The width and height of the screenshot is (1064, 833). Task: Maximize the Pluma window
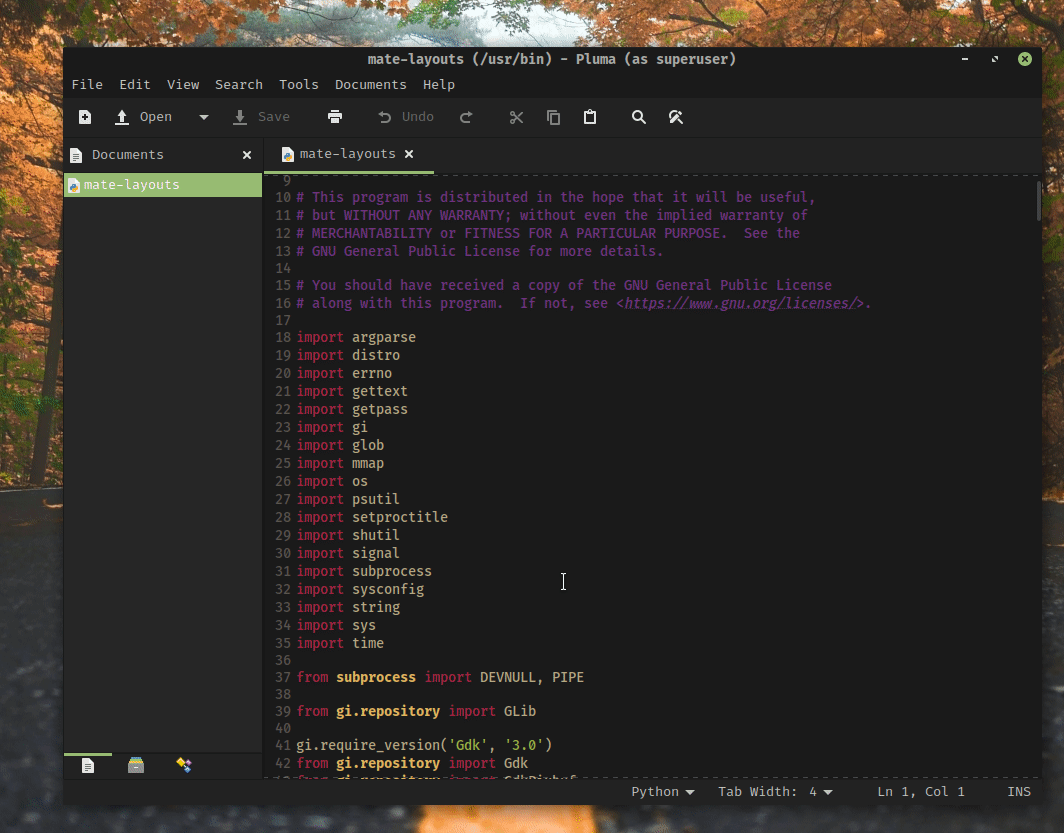995,59
